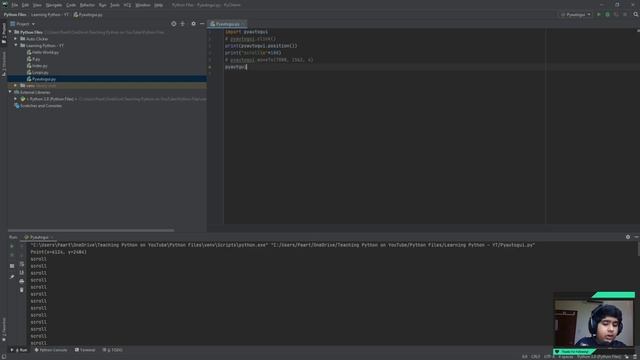Viewport: 640px width, 360px height.
Task: Click the clear all trash icon in Run console
Action: tap(22, 290)
